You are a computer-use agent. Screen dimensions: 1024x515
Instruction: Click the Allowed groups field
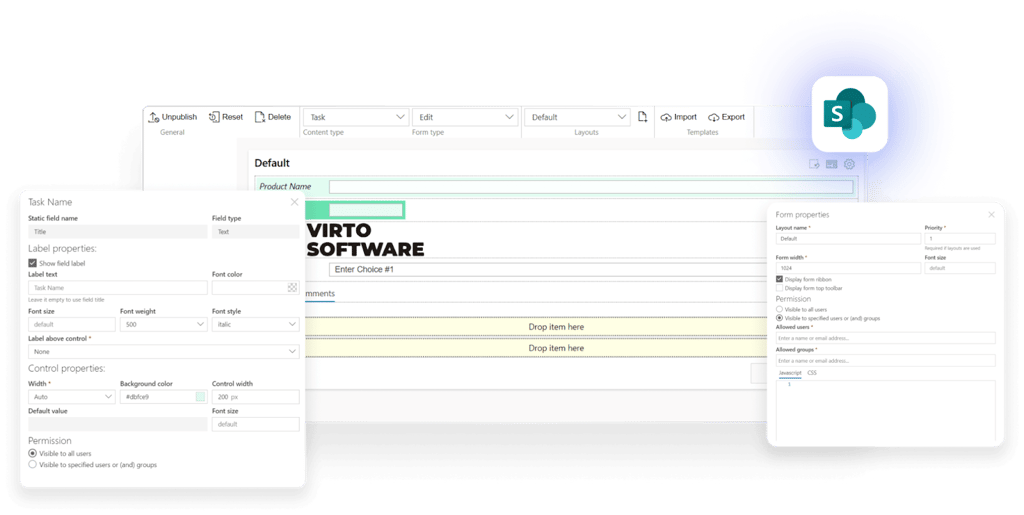[x=886, y=360]
